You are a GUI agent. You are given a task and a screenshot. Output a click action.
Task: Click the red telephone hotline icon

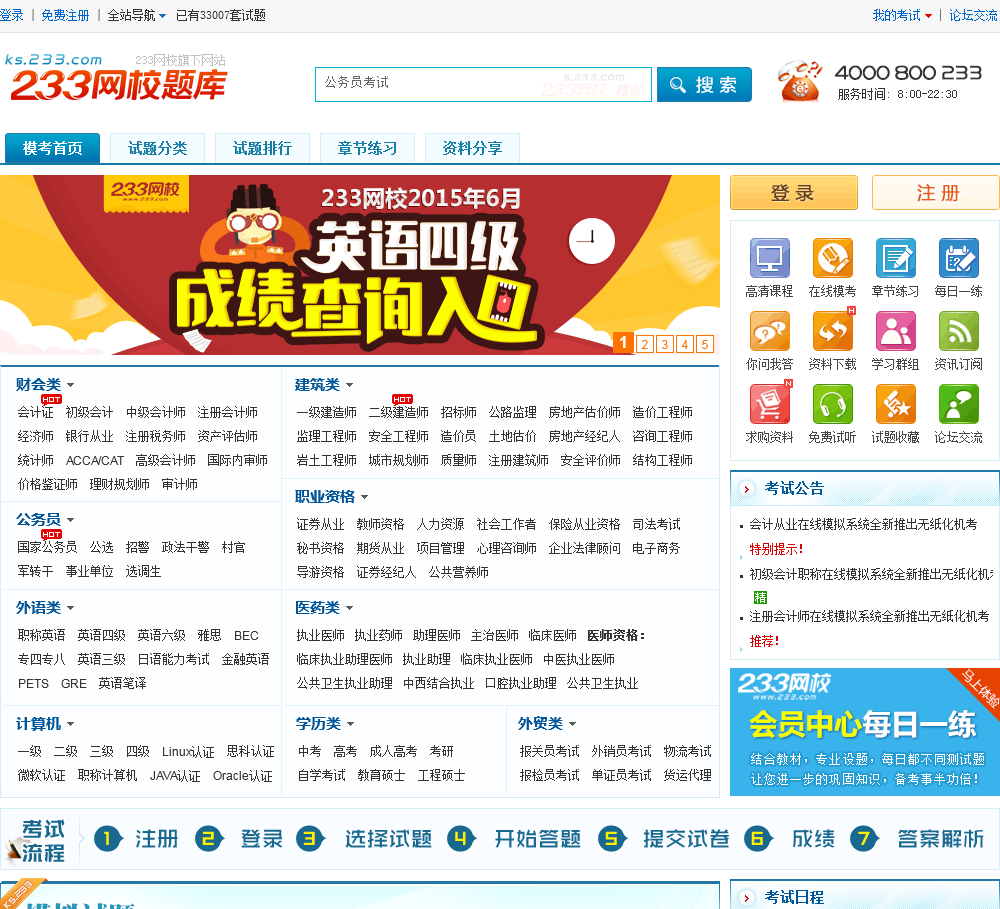(x=799, y=82)
